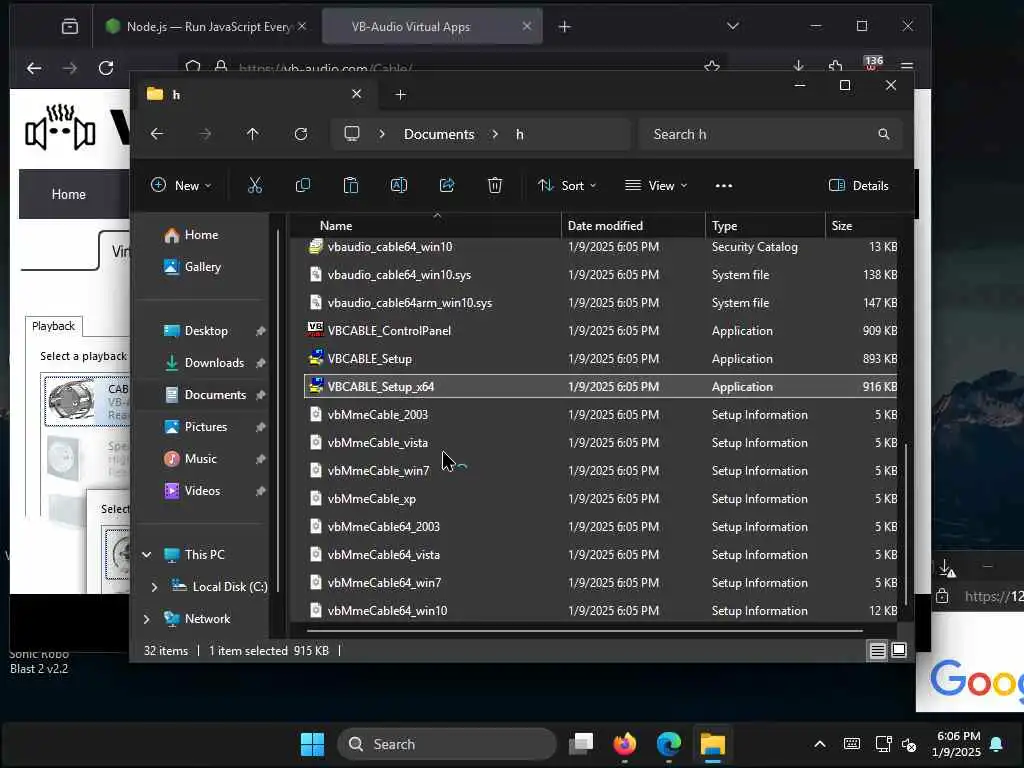Screen dimensions: 1024x768
Task: Click the Copy icon in Explorer toolbar
Action: click(303, 185)
